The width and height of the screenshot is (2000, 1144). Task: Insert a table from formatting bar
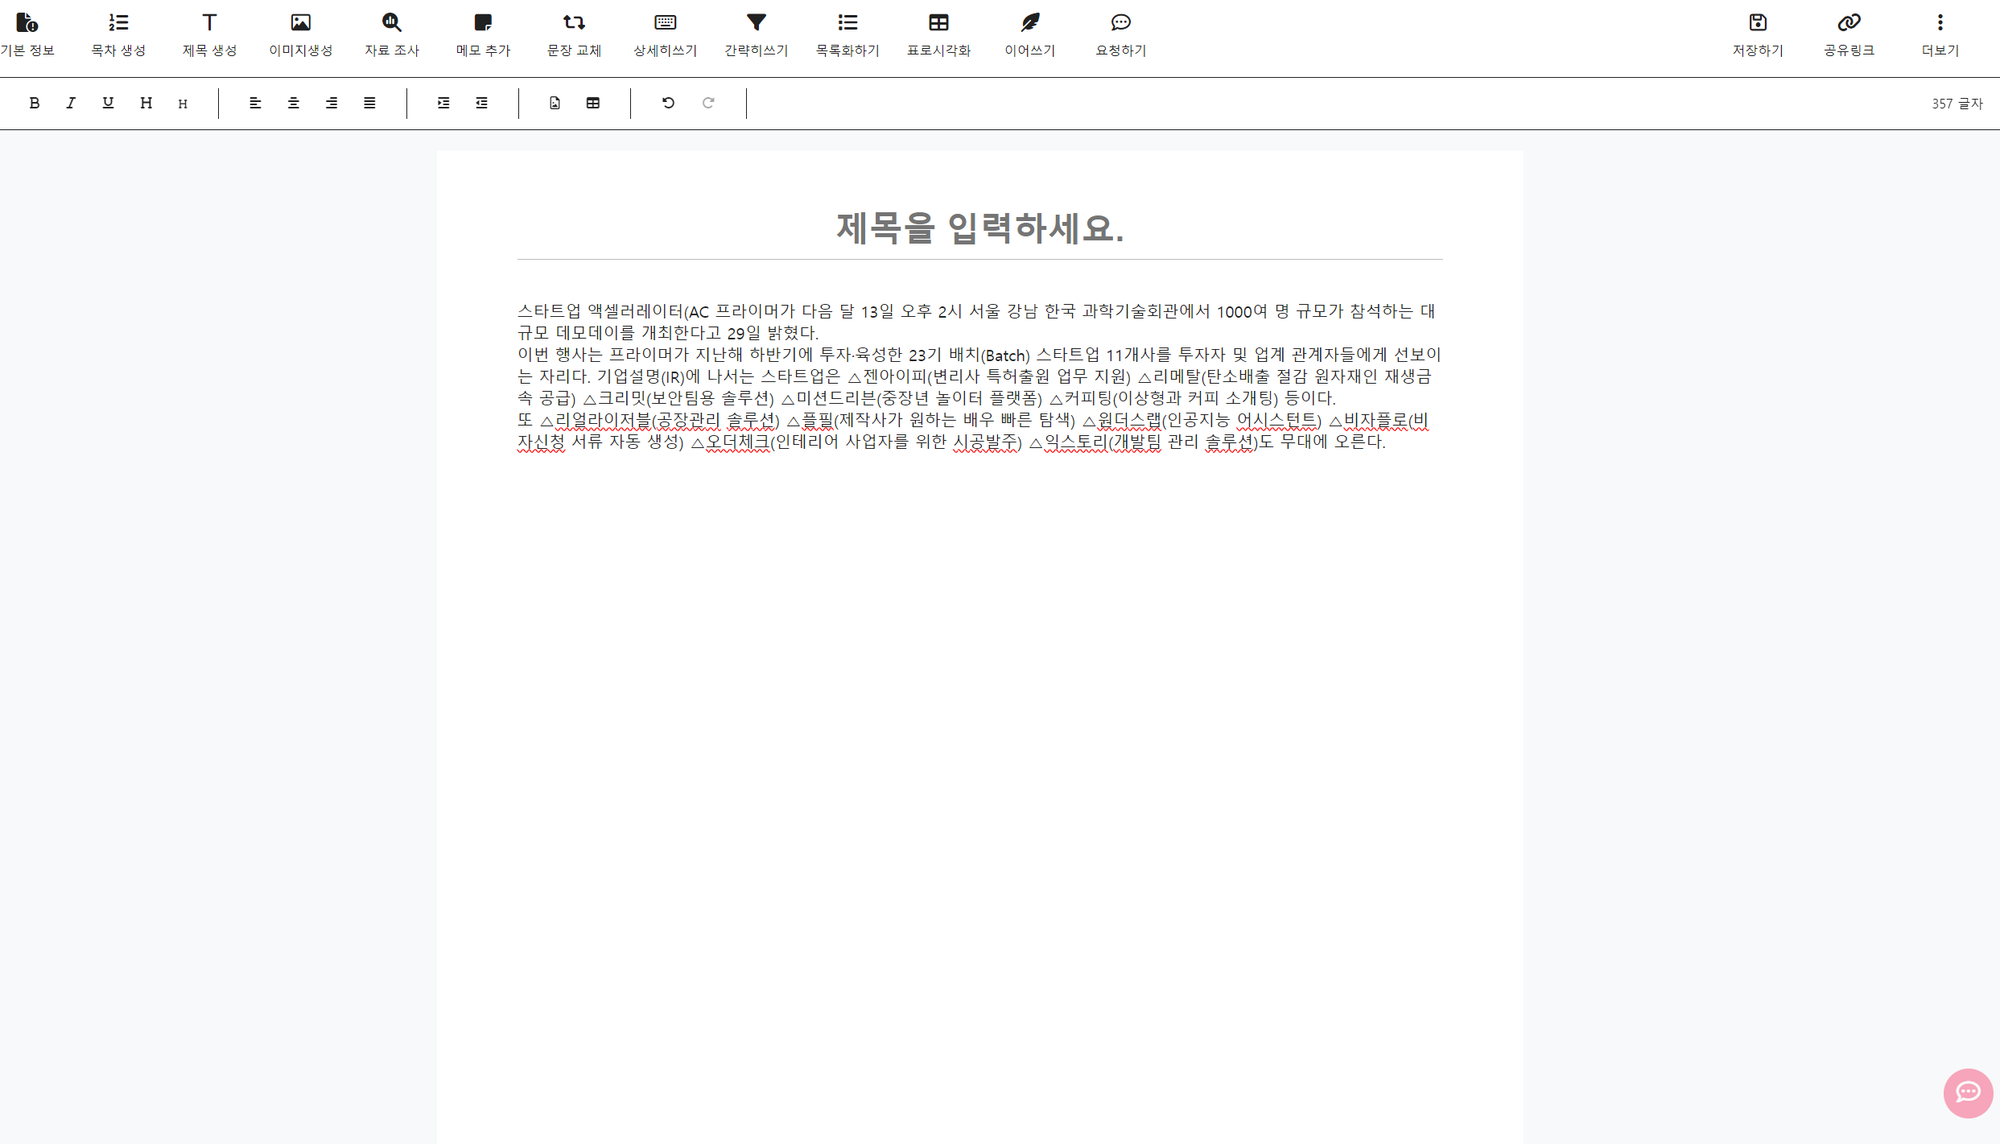(593, 103)
